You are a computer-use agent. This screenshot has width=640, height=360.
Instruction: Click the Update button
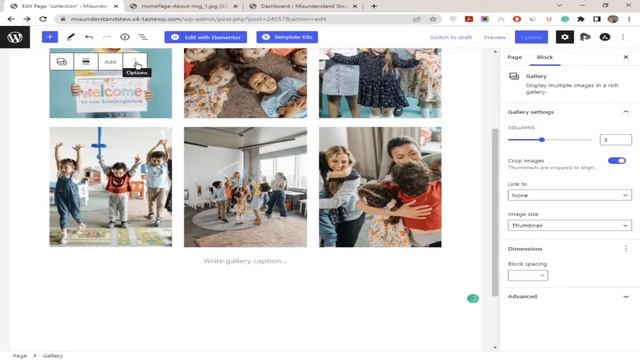tap(531, 37)
